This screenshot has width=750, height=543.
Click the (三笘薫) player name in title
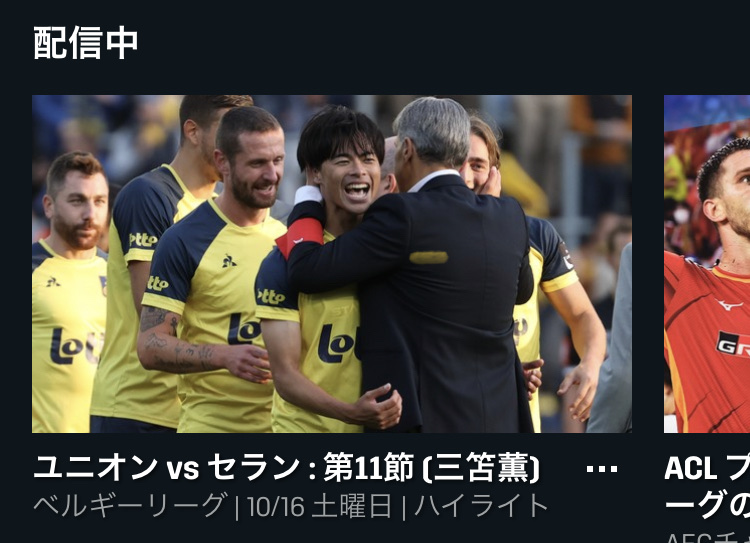point(481,467)
